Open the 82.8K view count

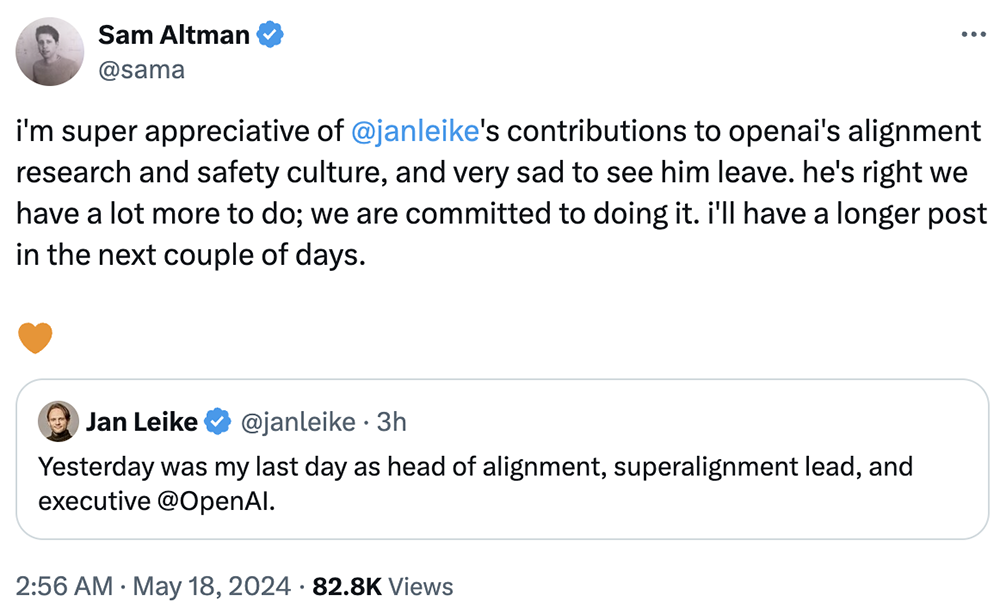click(347, 586)
